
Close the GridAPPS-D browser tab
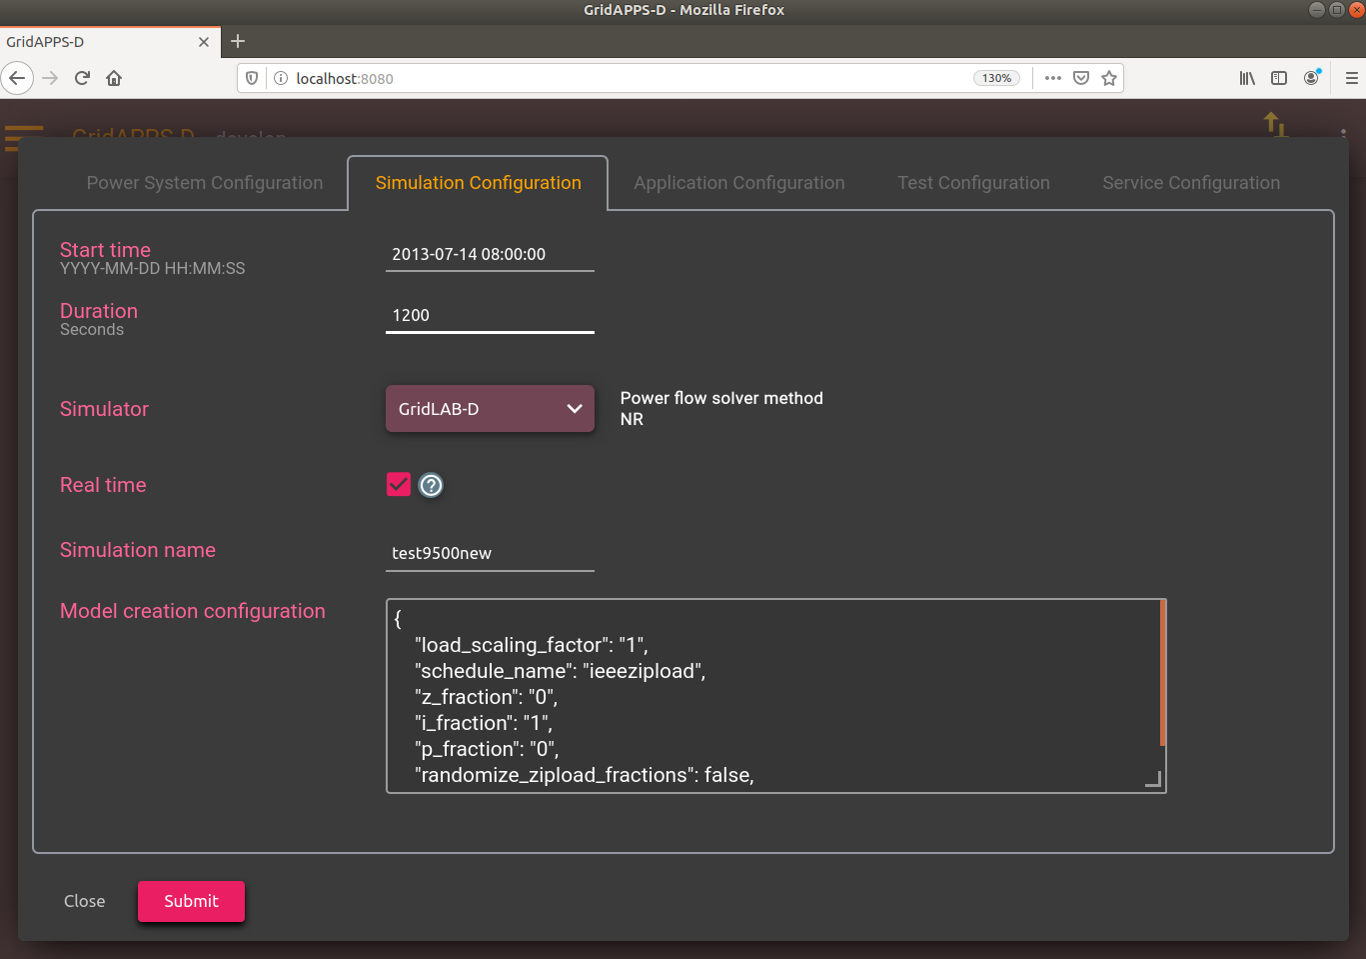point(203,42)
